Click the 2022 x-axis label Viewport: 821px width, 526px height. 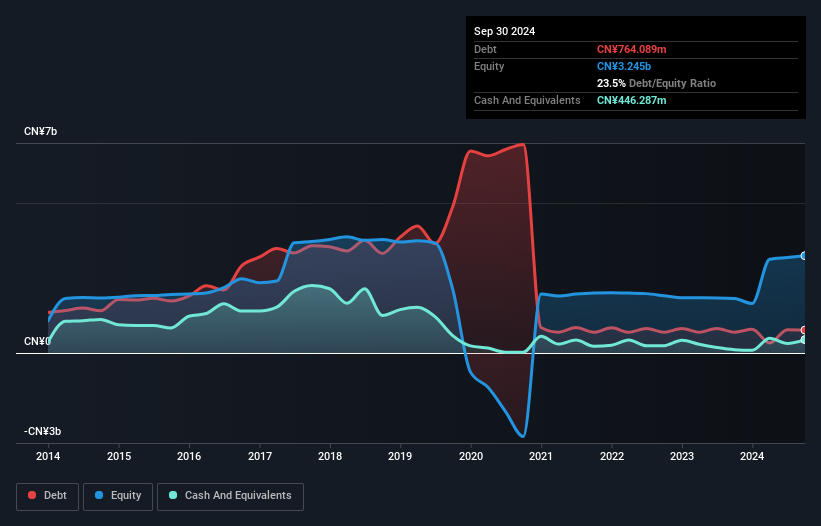pyautogui.click(x=612, y=456)
